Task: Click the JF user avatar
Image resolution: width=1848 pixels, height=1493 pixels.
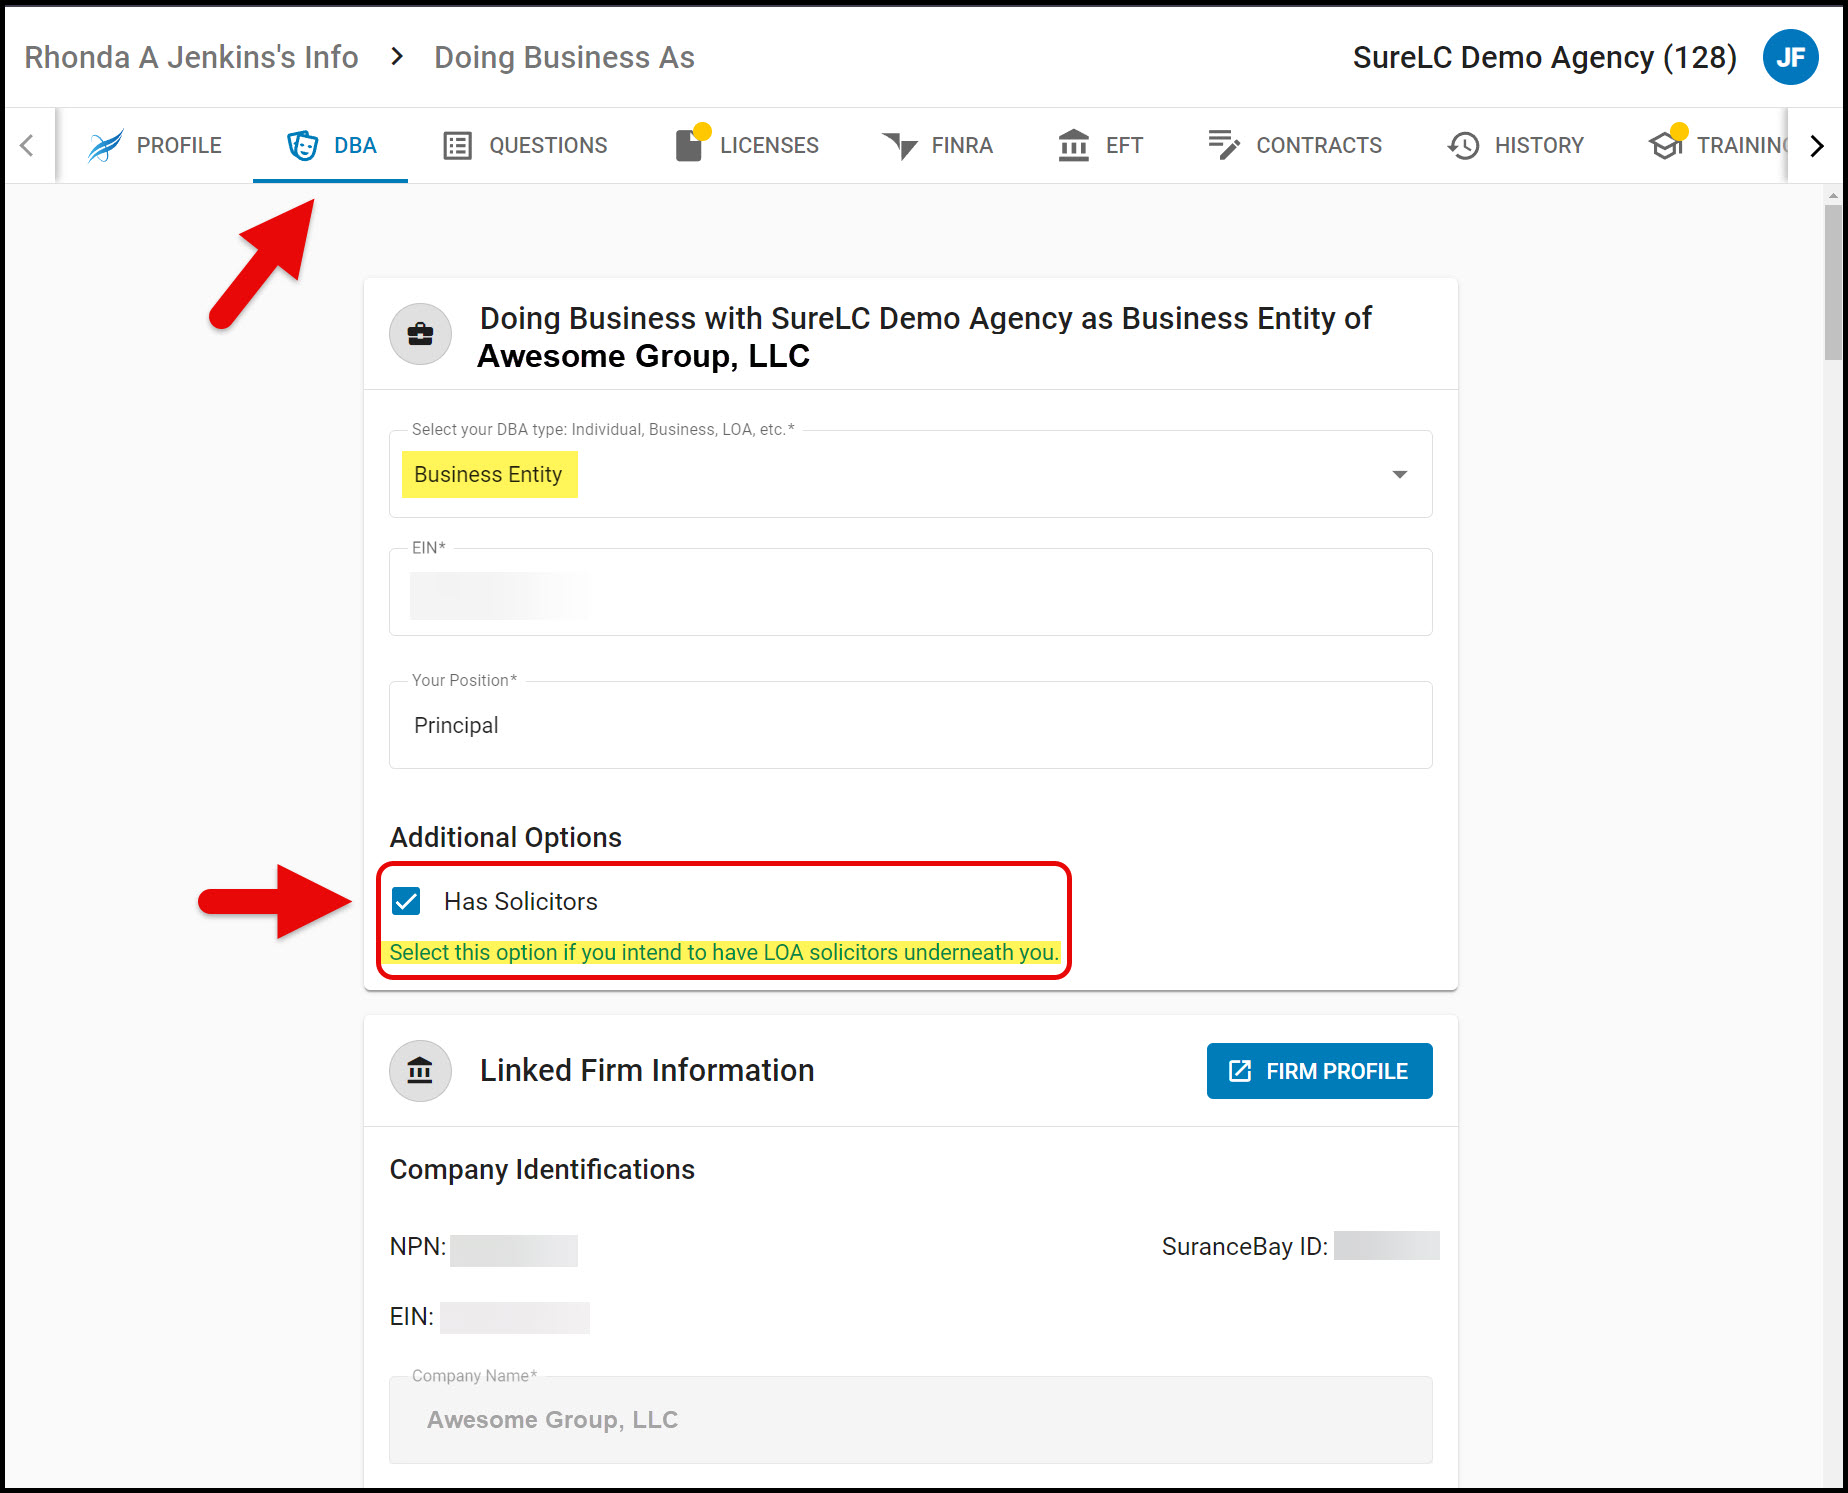Action: [1790, 57]
